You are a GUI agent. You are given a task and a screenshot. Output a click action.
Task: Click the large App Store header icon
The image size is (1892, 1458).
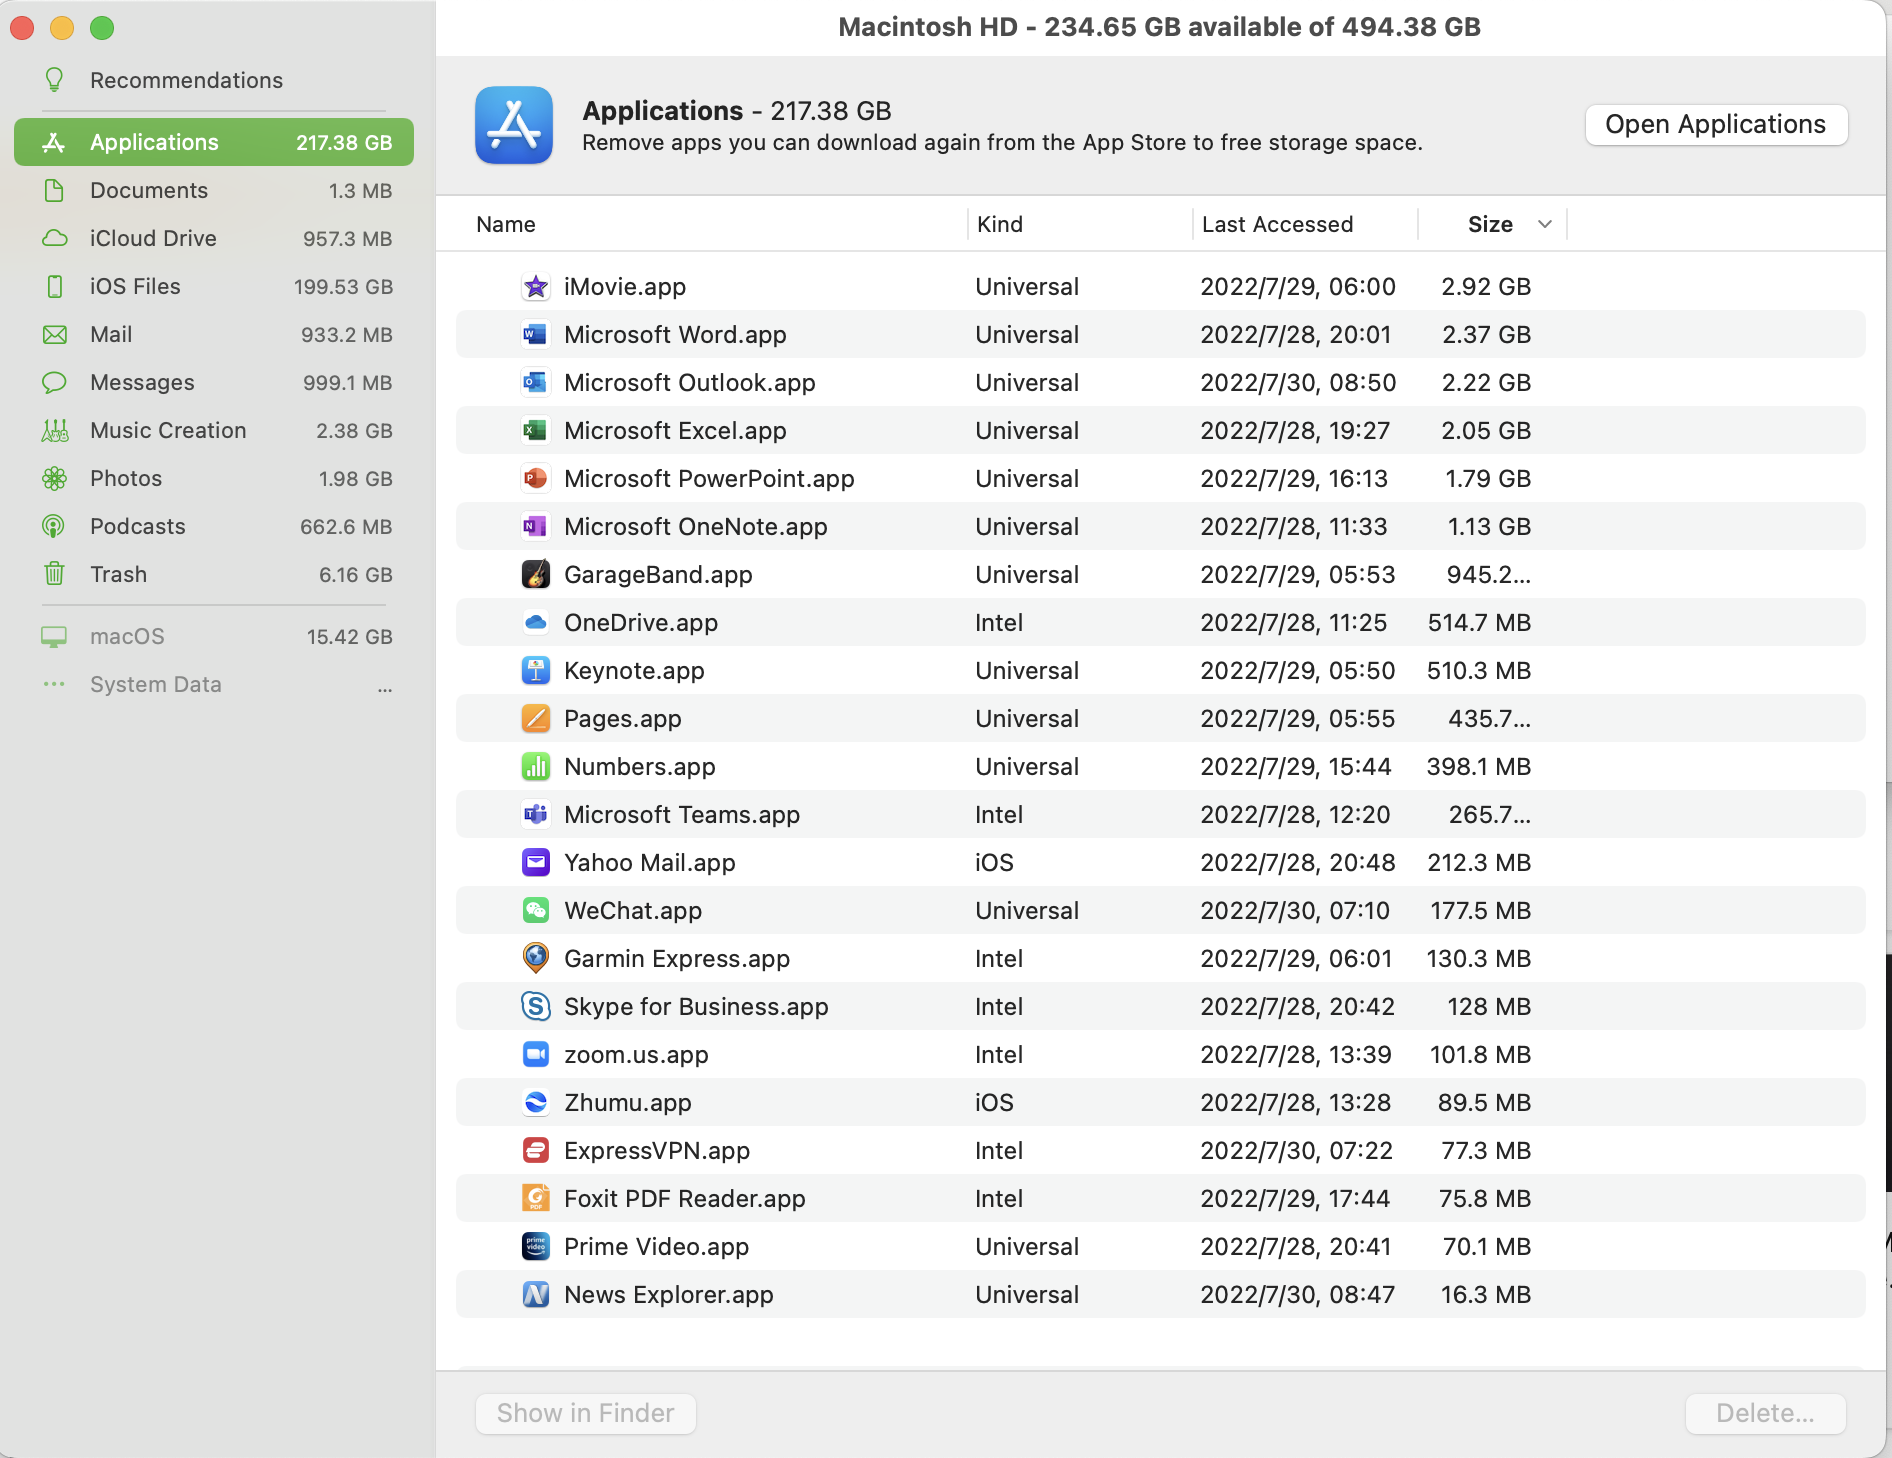pyautogui.click(x=514, y=125)
